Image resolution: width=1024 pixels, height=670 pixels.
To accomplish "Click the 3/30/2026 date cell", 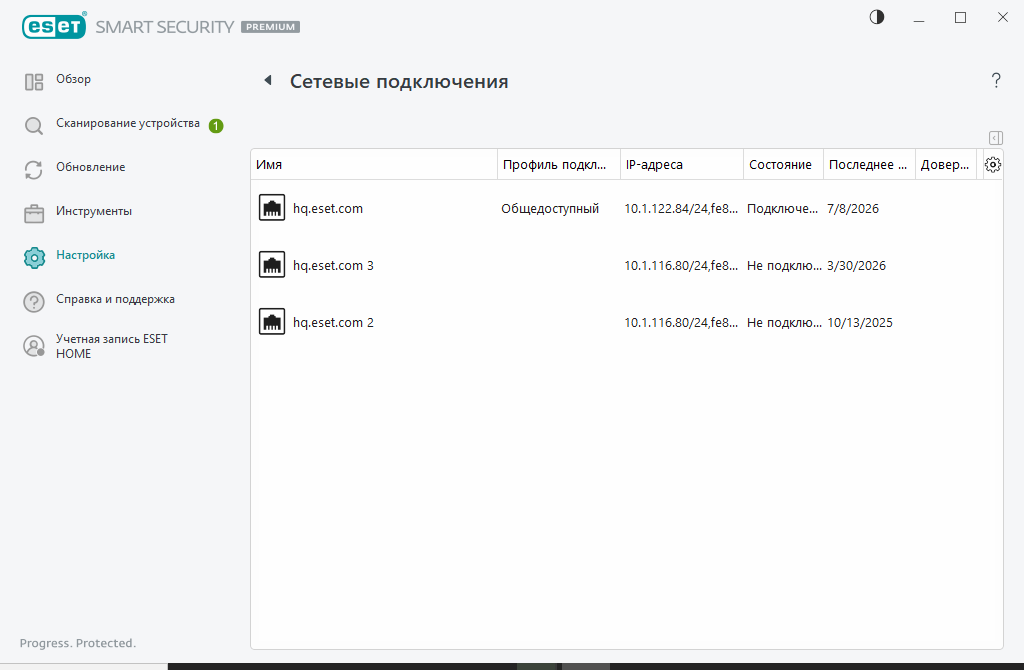I will click(856, 265).
